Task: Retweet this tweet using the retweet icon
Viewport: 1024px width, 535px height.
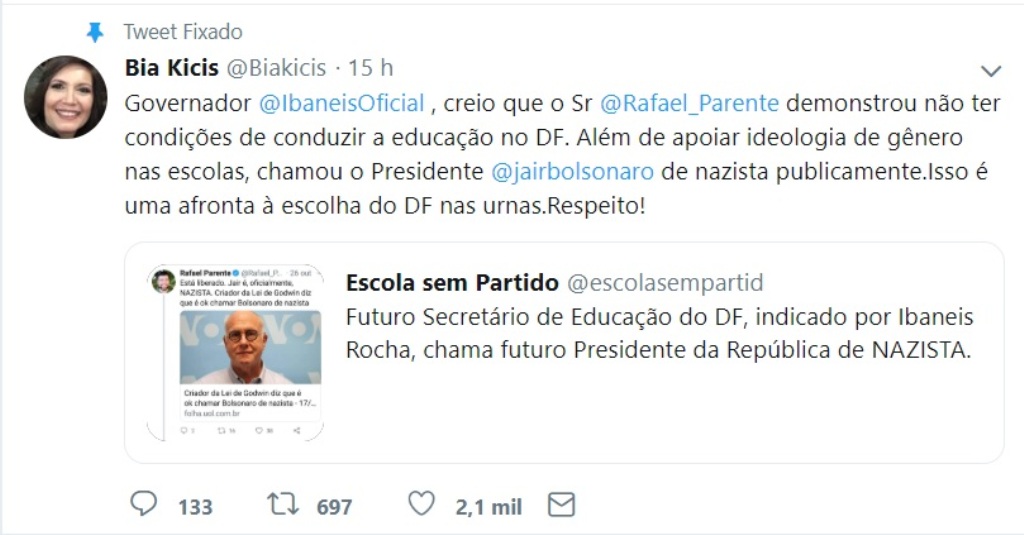Action: coord(283,504)
